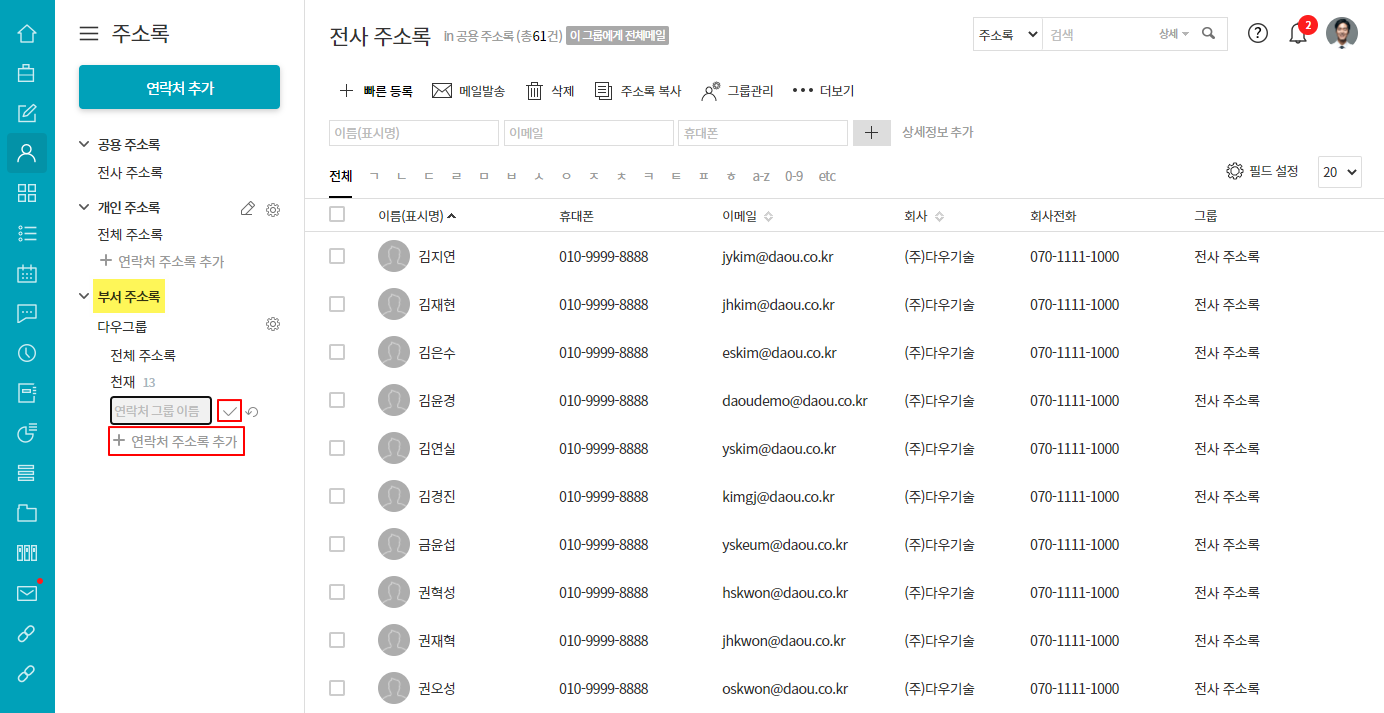This screenshot has height=713, width=1384.
Task: Open the page size dropdown showing 20
Action: (1339, 172)
